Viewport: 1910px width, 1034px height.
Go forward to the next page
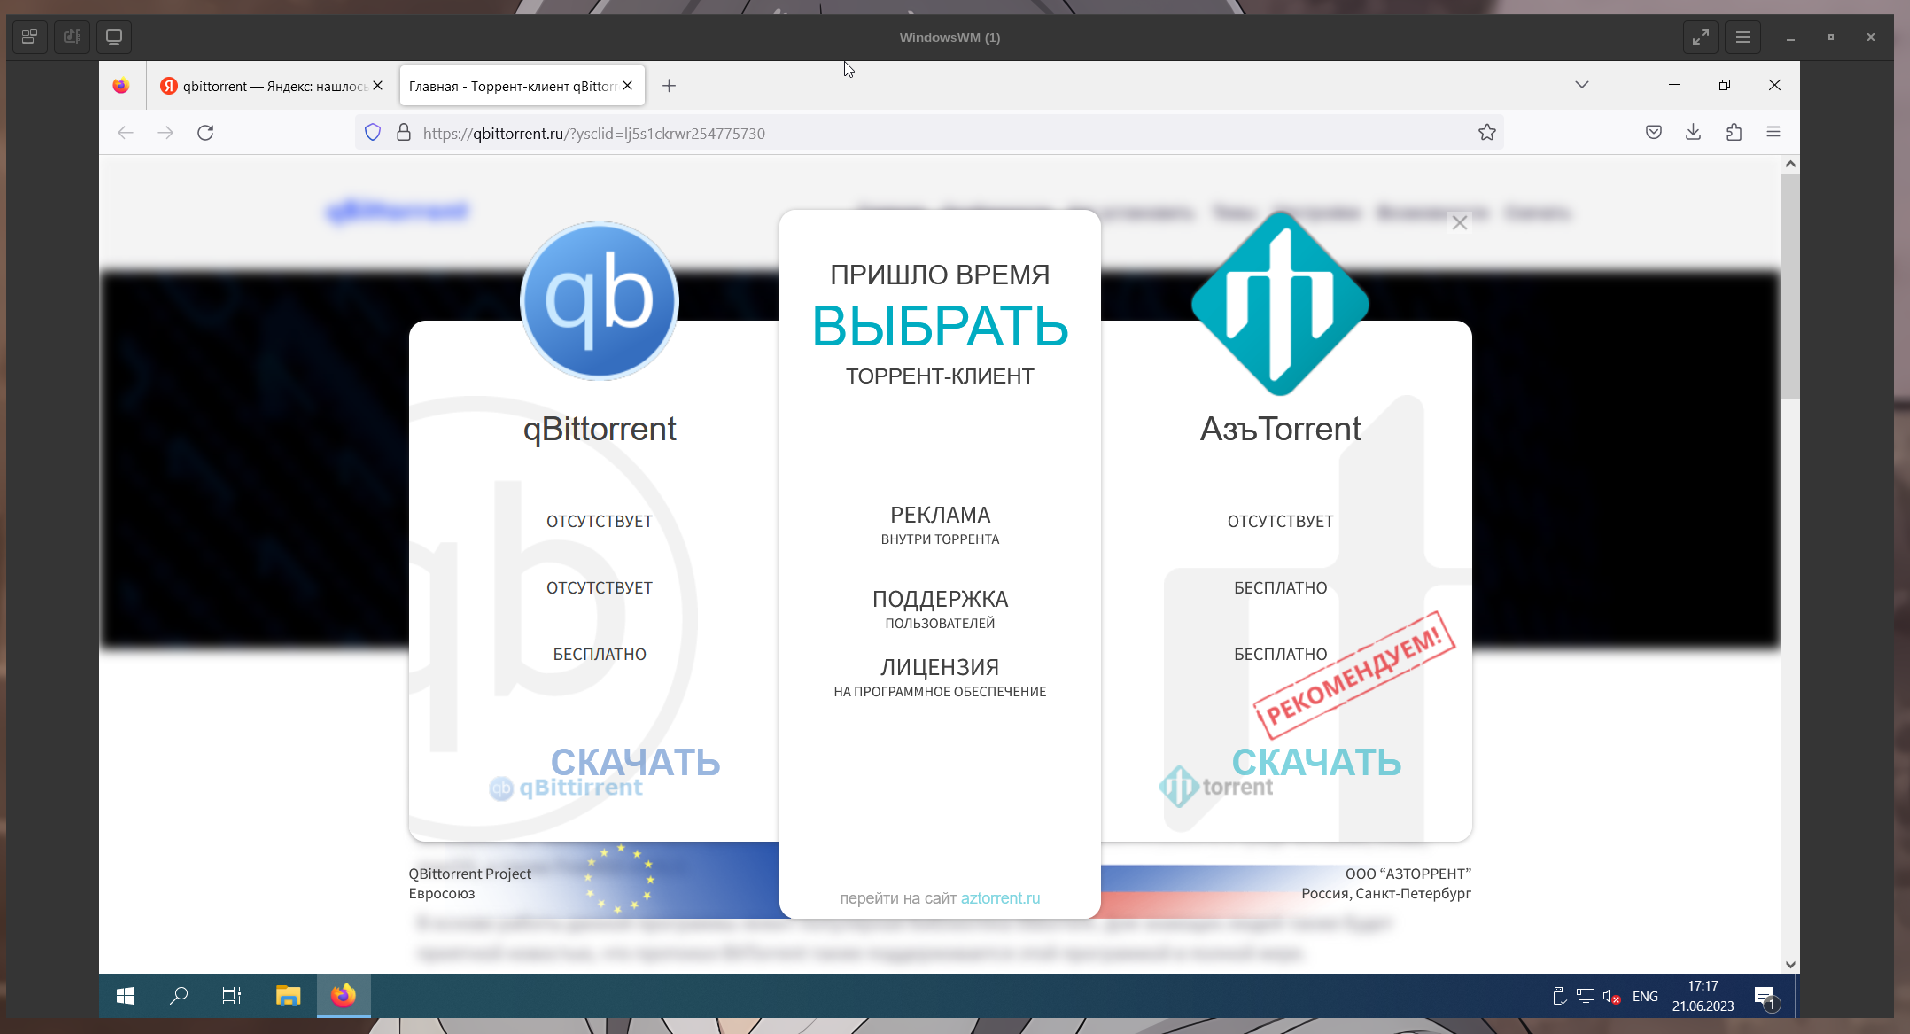pos(166,133)
